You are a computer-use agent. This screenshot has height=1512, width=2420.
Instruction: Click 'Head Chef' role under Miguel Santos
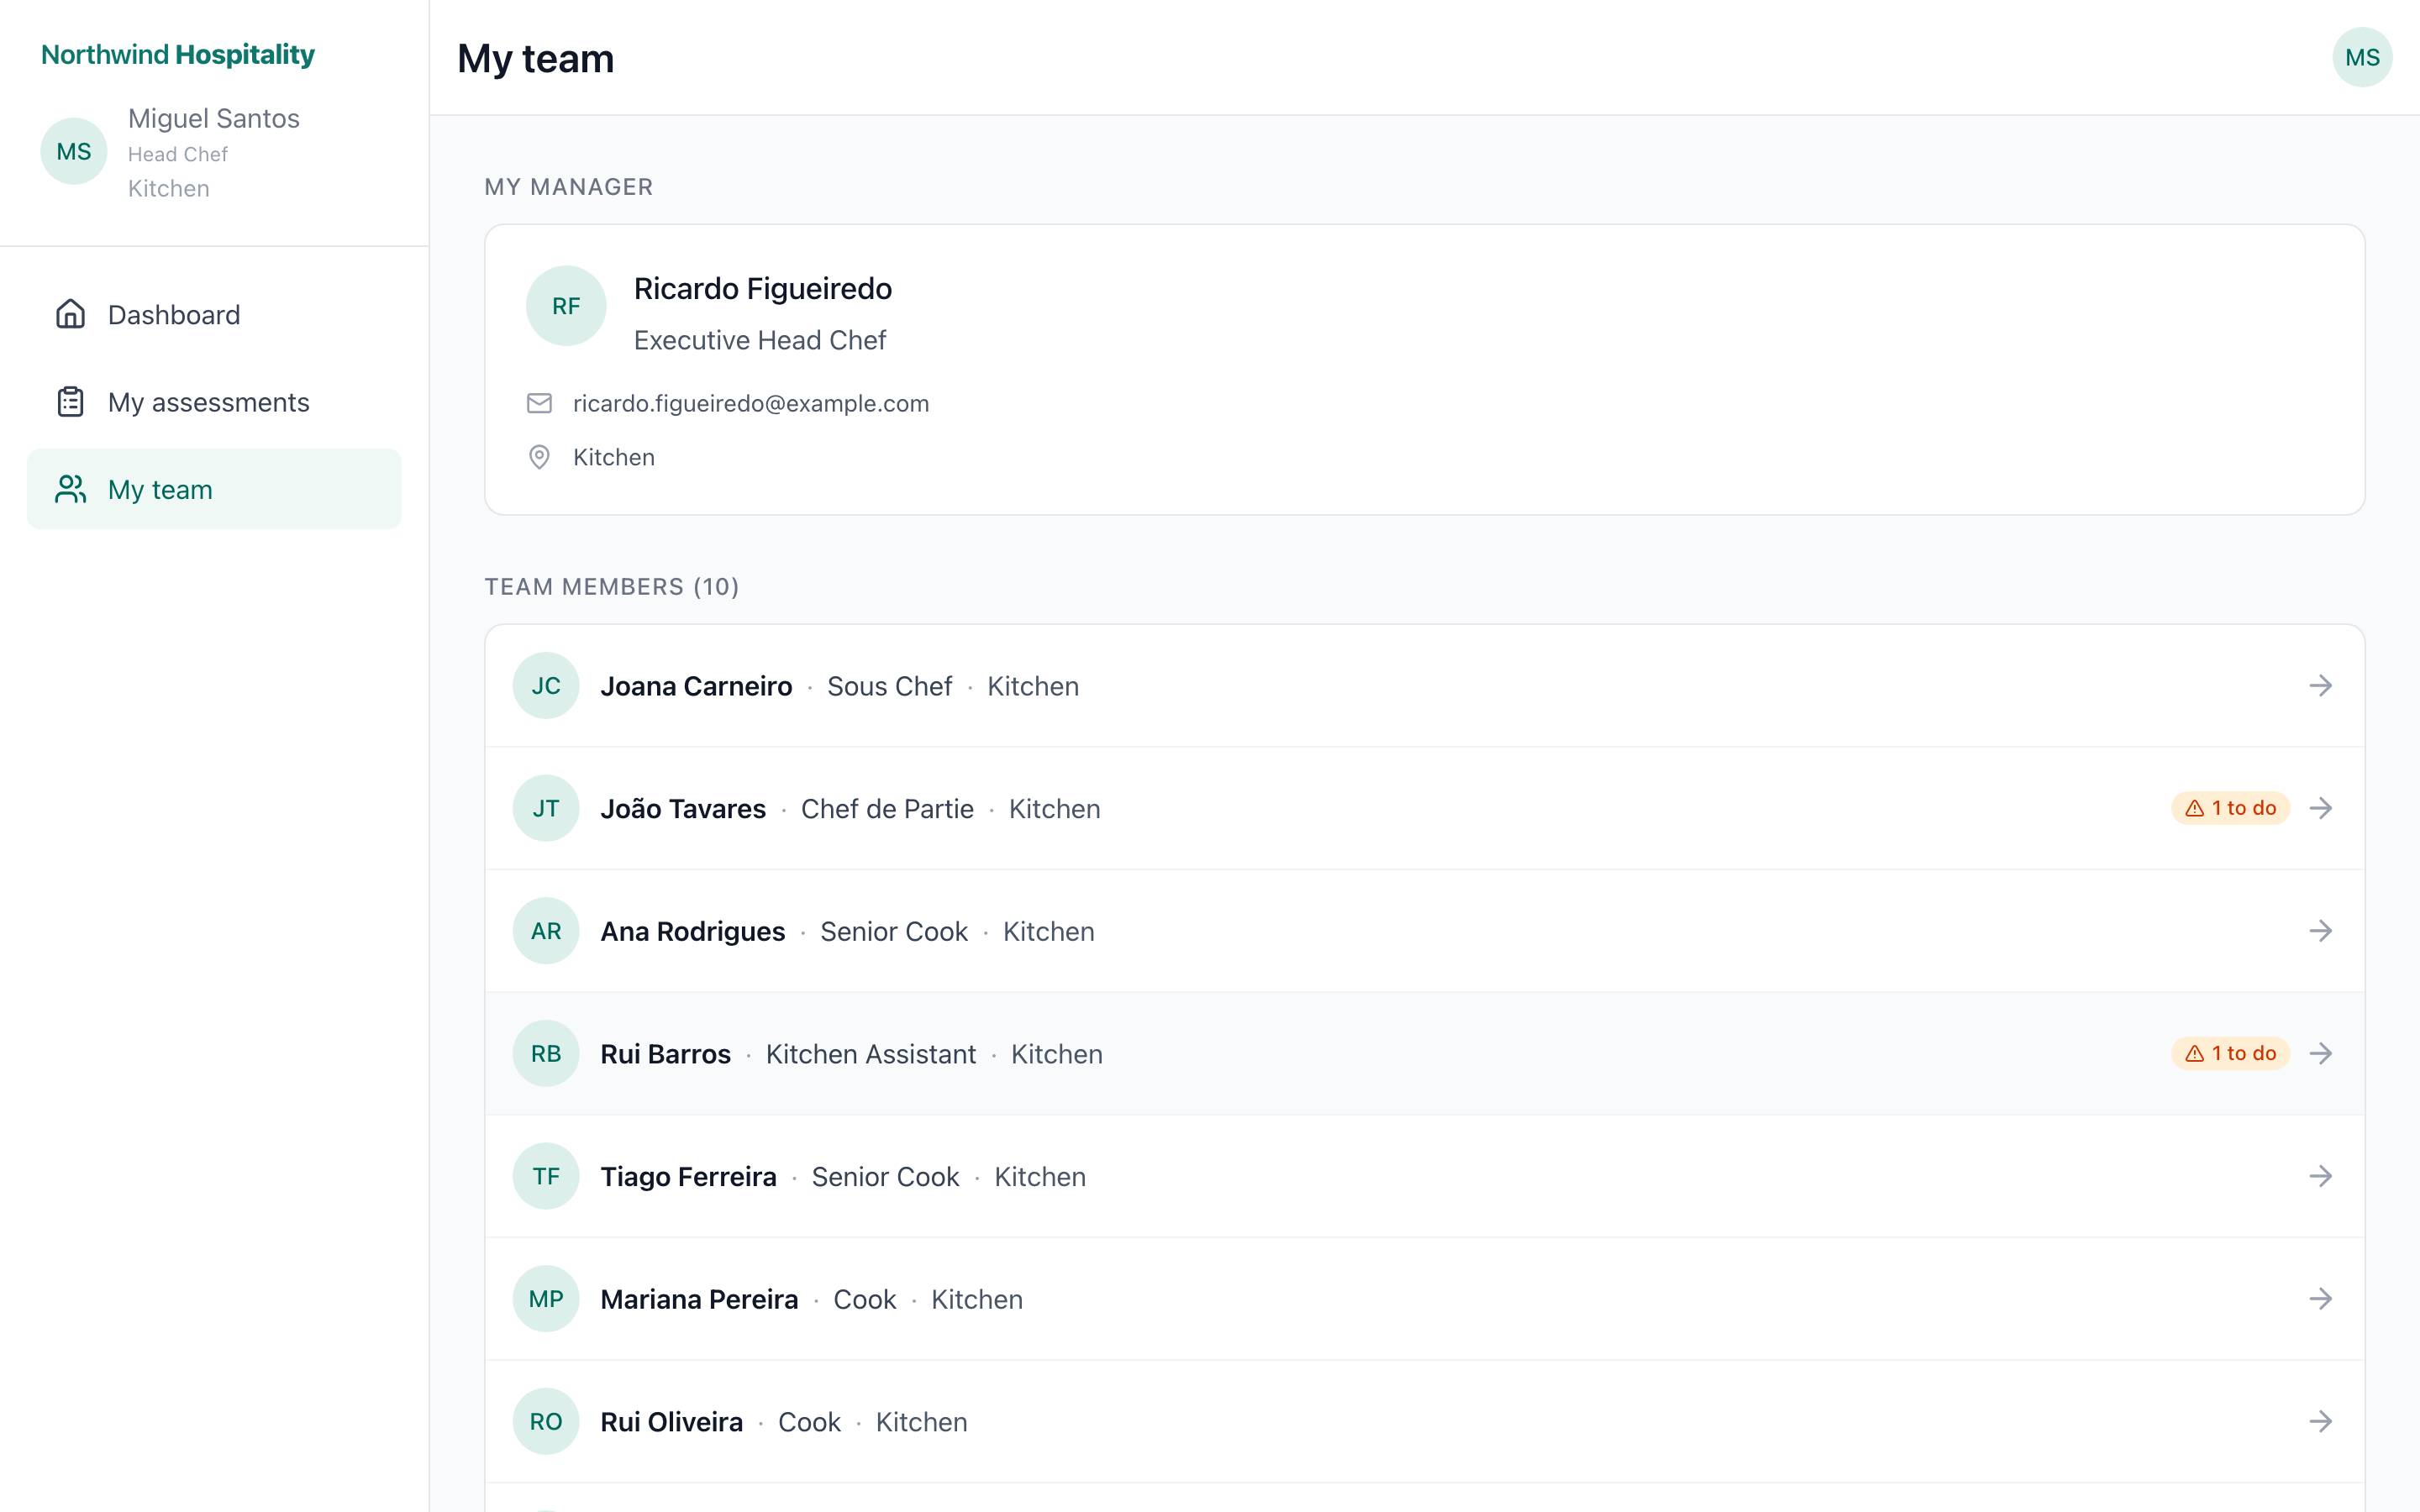click(x=178, y=154)
